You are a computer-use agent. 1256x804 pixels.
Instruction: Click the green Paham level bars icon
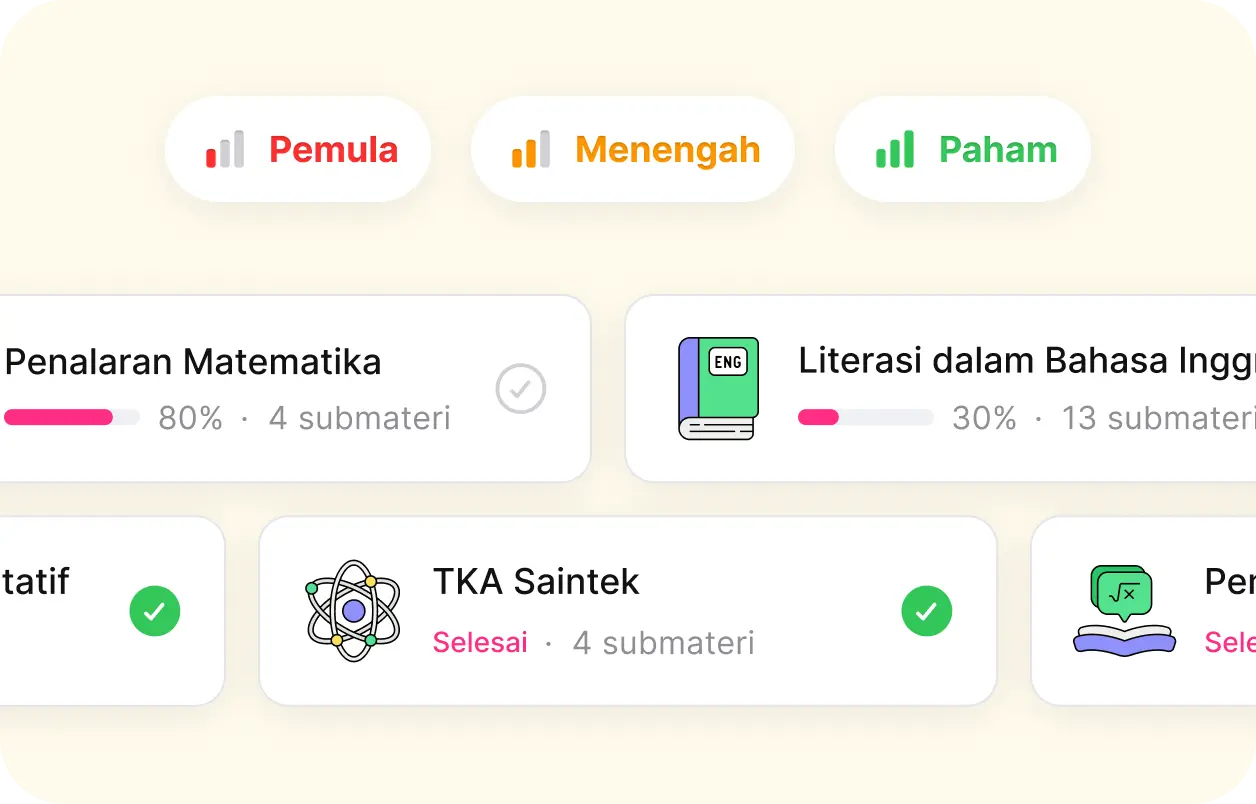pos(895,150)
